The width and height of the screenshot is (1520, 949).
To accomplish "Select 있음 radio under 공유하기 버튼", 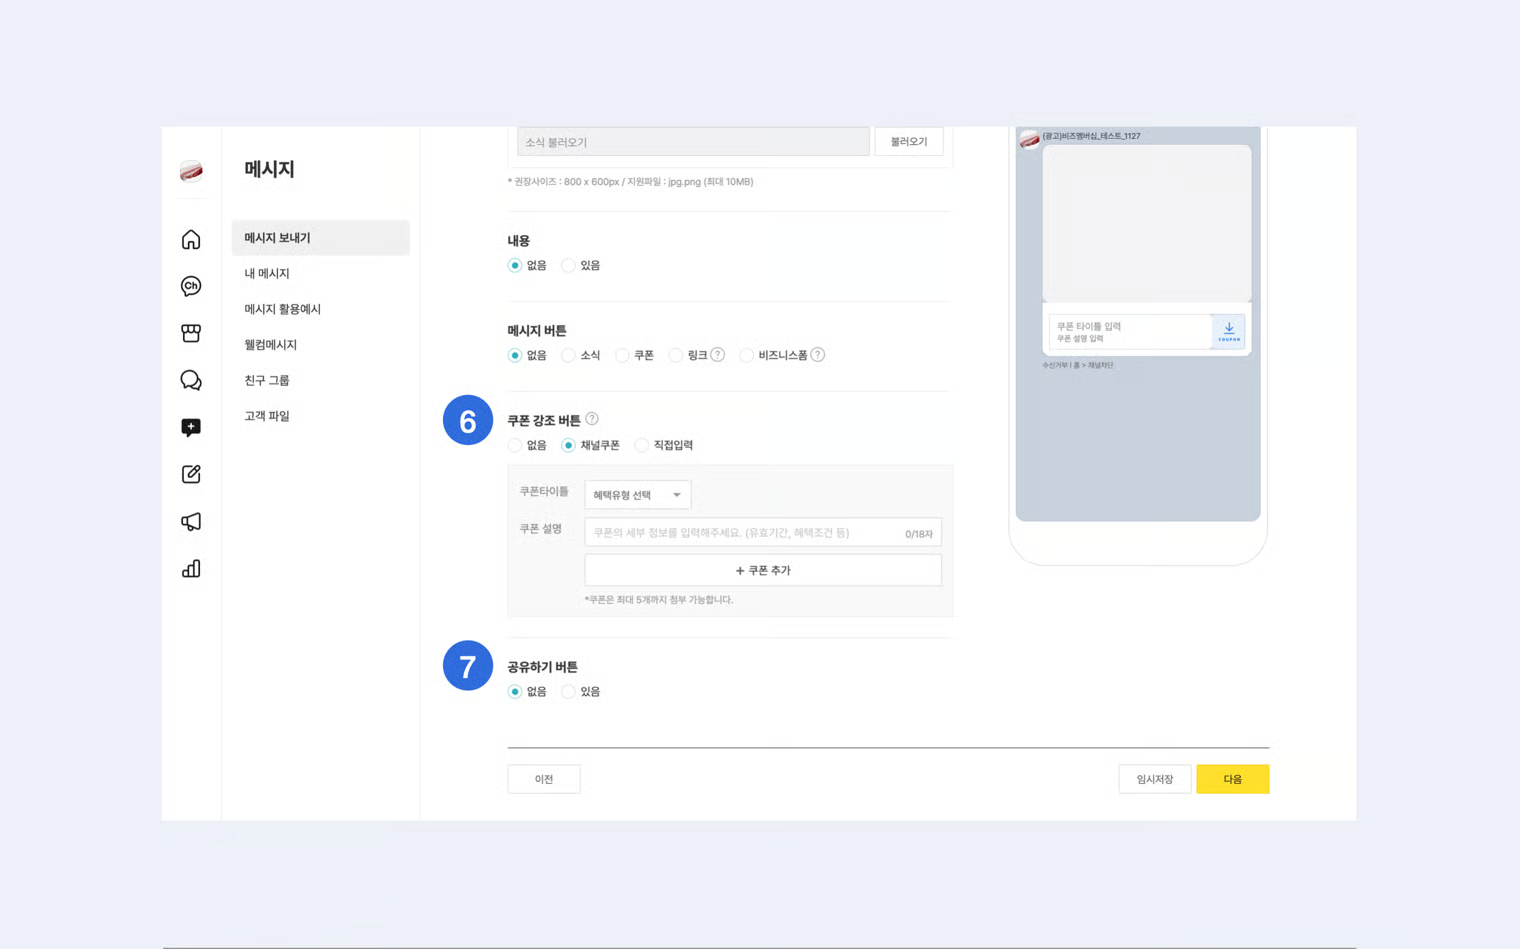I will coord(569,692).
